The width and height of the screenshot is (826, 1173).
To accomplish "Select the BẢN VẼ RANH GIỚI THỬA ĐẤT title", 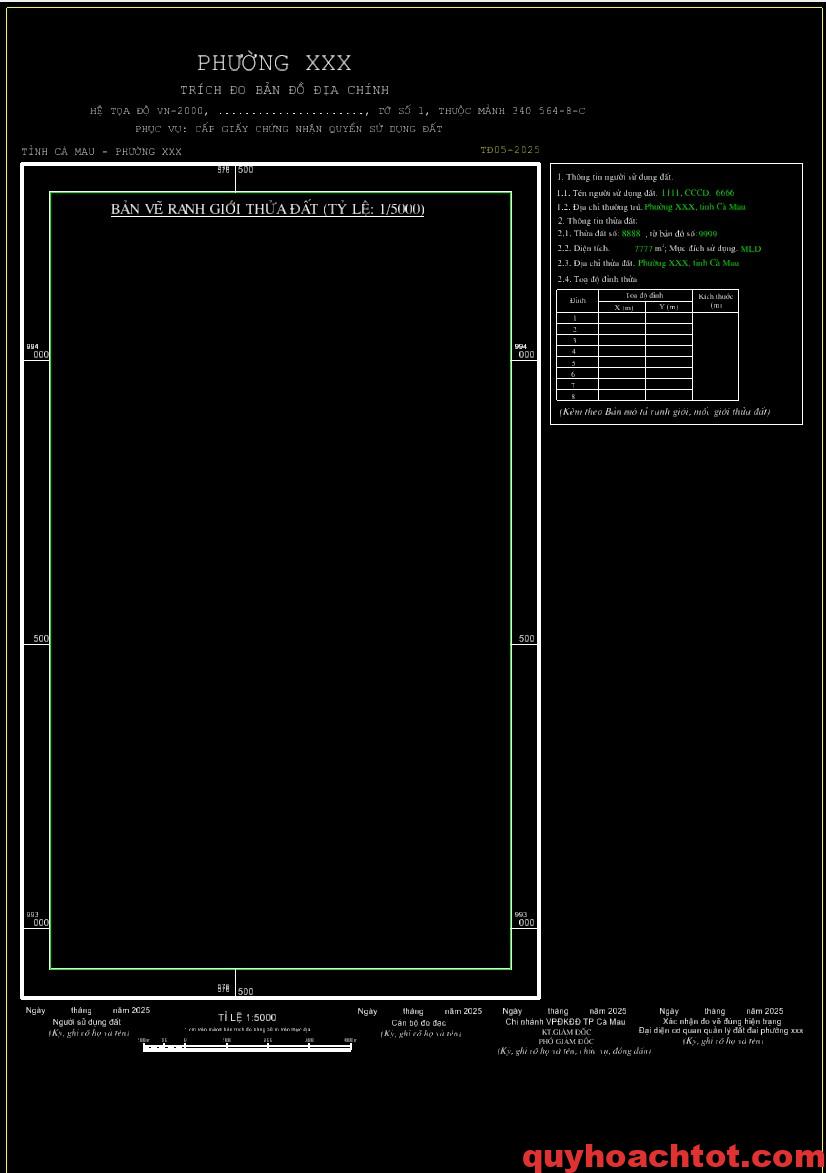I will point(267,209).
